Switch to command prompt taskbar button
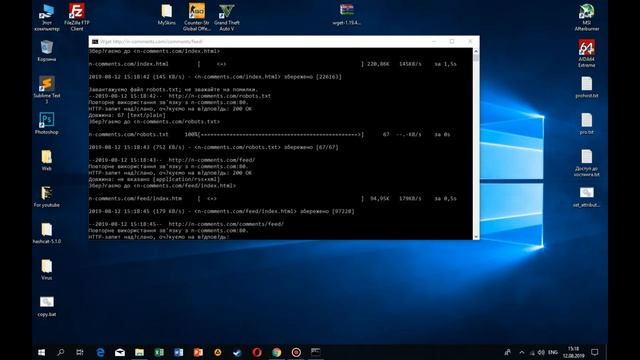Viewport: 640px width, 360px height. point(316,352)
